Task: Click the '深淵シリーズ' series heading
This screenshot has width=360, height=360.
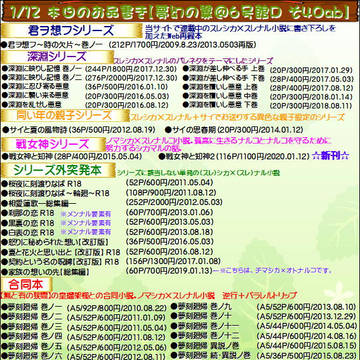Action: (57, 57)
